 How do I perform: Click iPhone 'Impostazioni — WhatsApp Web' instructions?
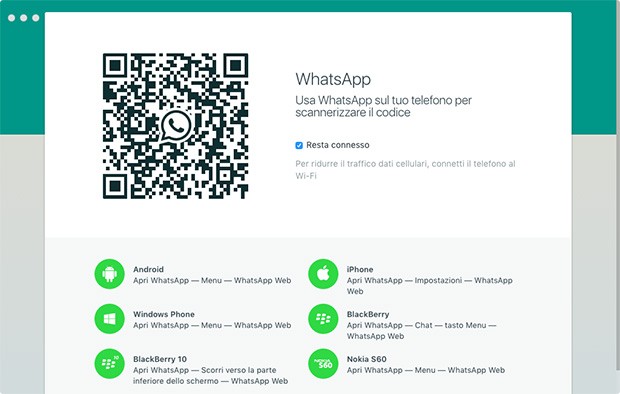pyautogui.click(x=429, y=286)
